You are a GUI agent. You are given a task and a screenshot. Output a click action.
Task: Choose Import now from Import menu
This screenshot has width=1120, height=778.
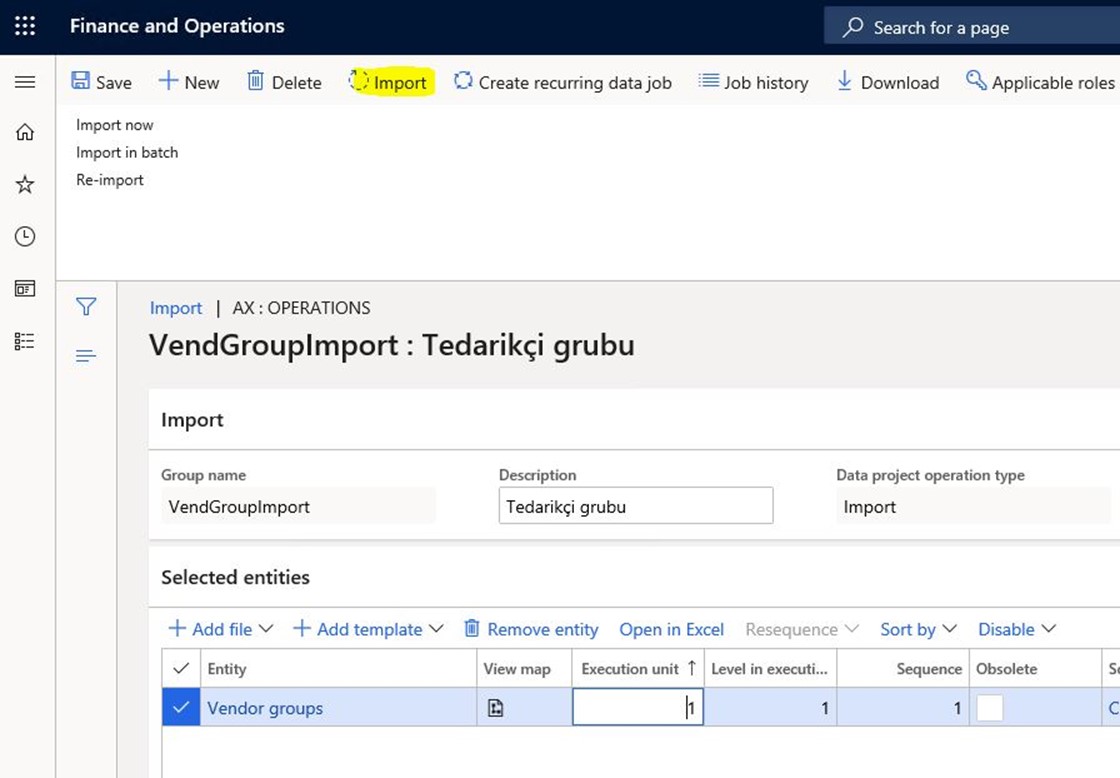click(x=115, y=125)
